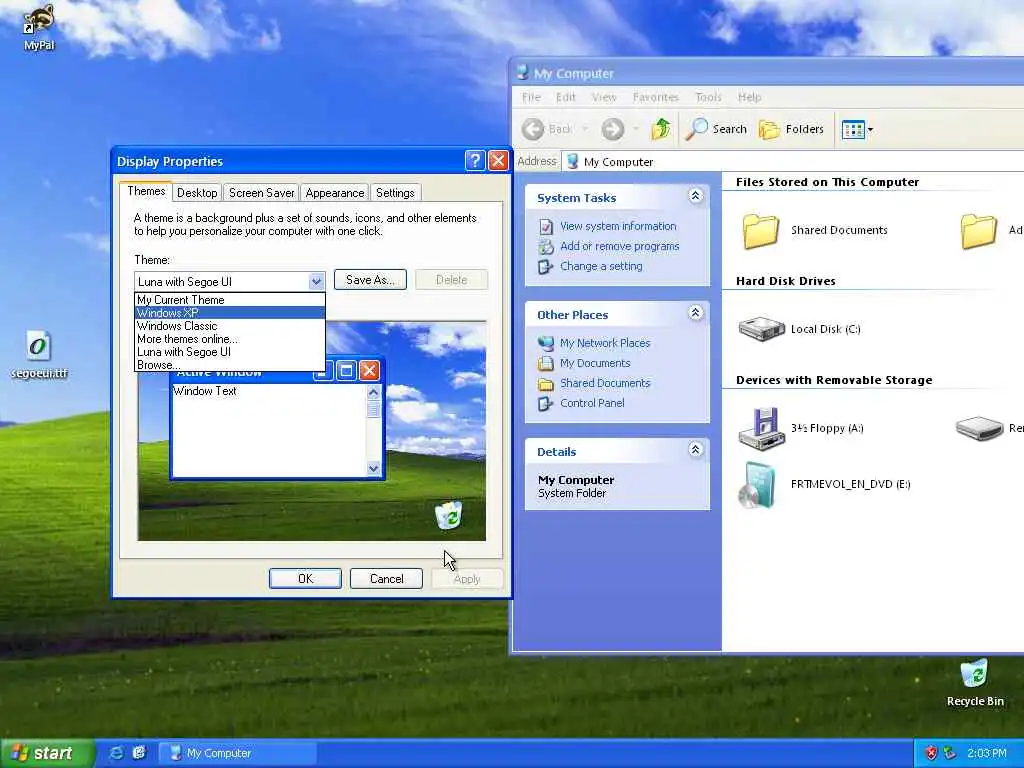Collapse the System Tasks panel
The width and height of the screenshot is (1024, 768).
[696, 196]
